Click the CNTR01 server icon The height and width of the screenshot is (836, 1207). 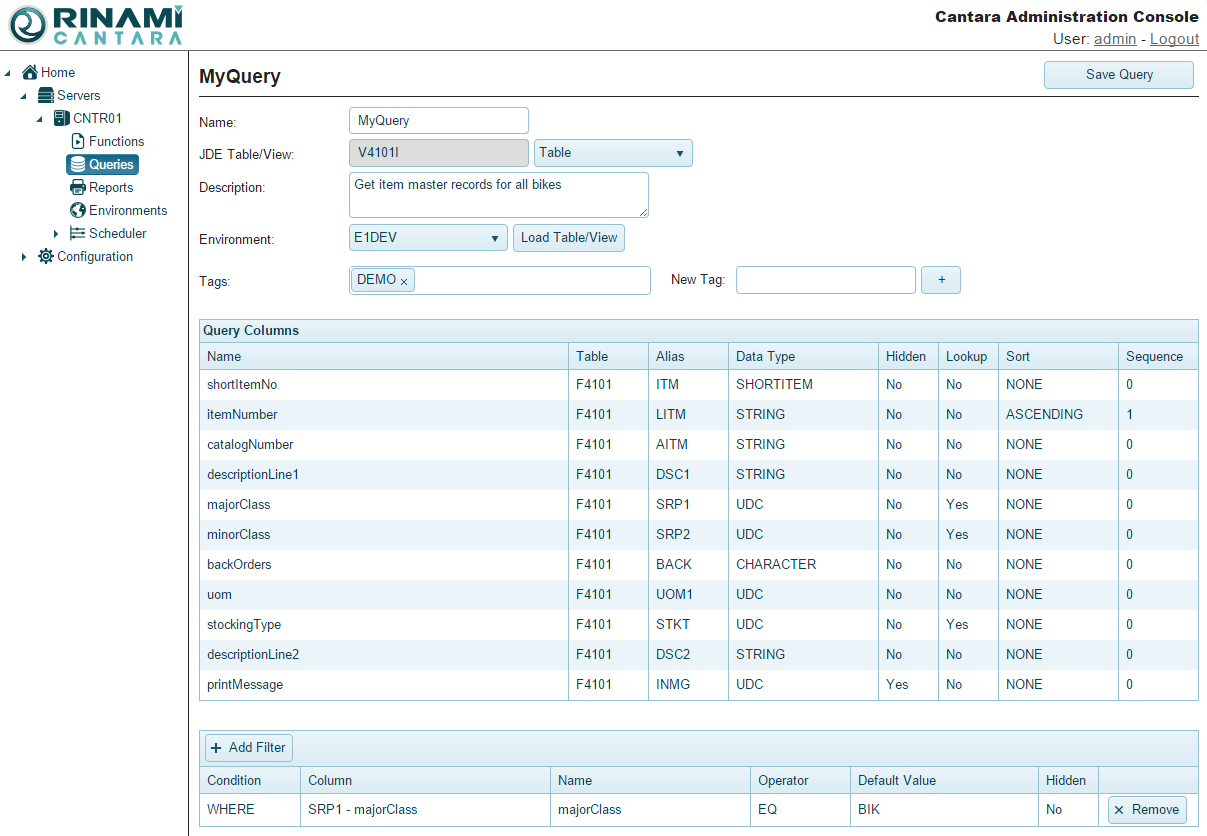[62, 118]
